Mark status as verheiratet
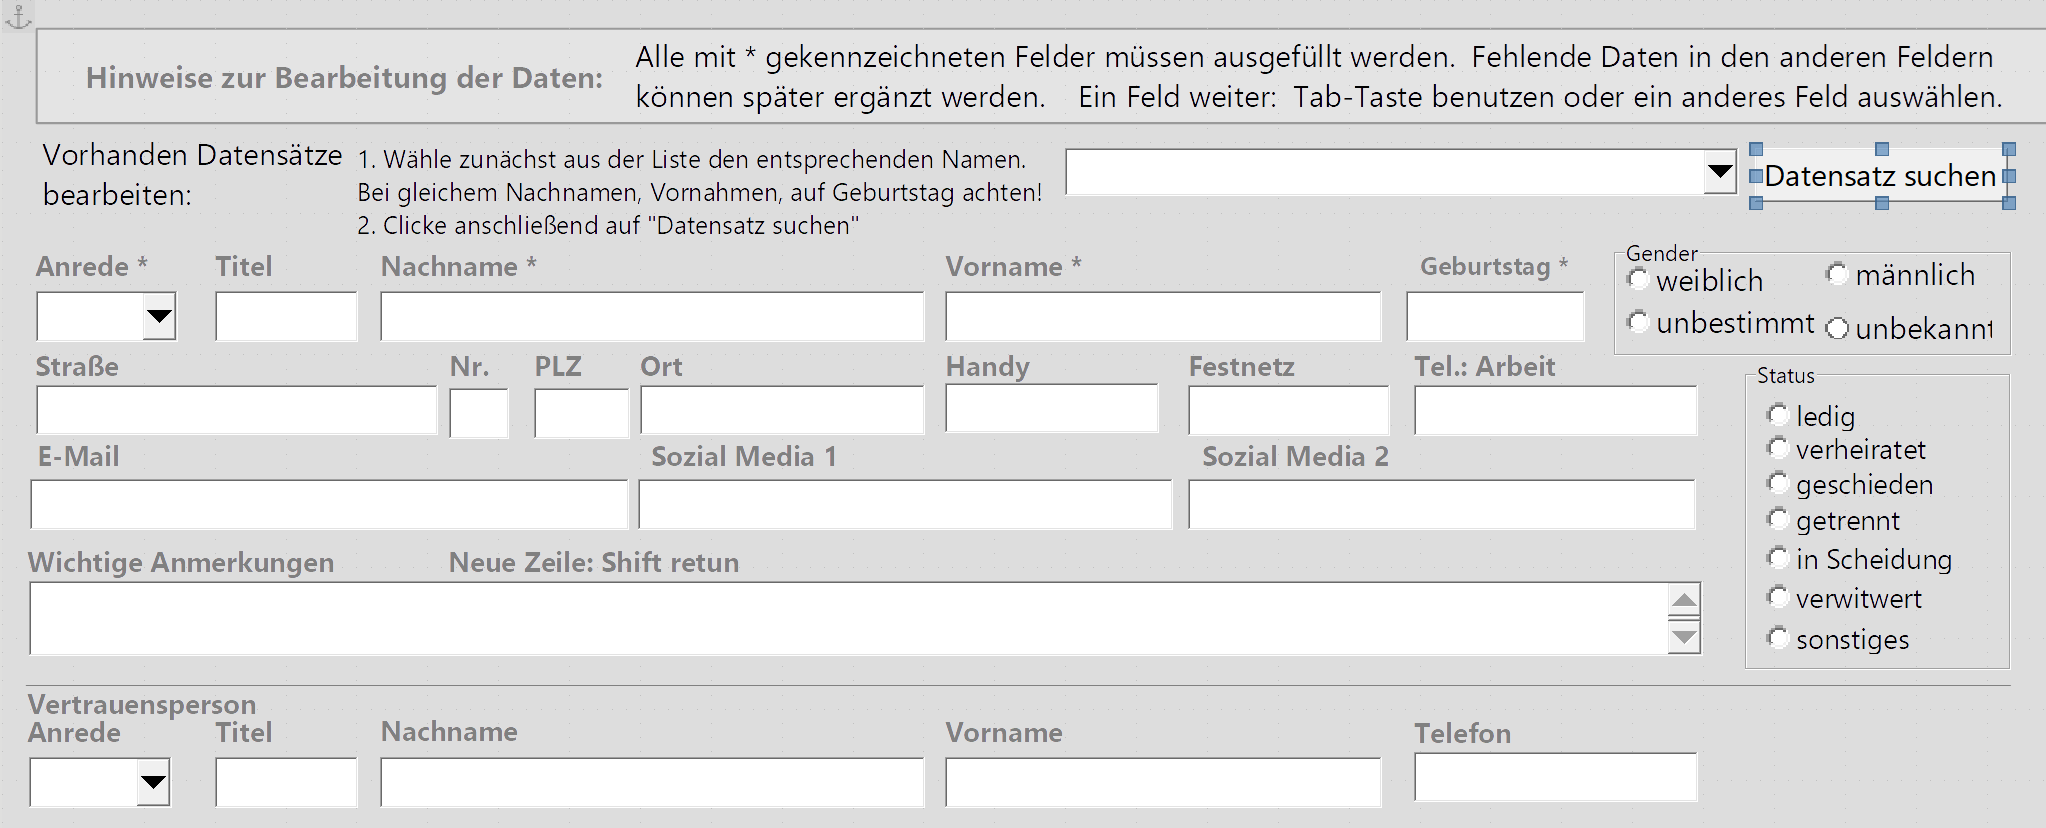The width and height of the screenshot is (2046, 828). tap(1778, 449)
